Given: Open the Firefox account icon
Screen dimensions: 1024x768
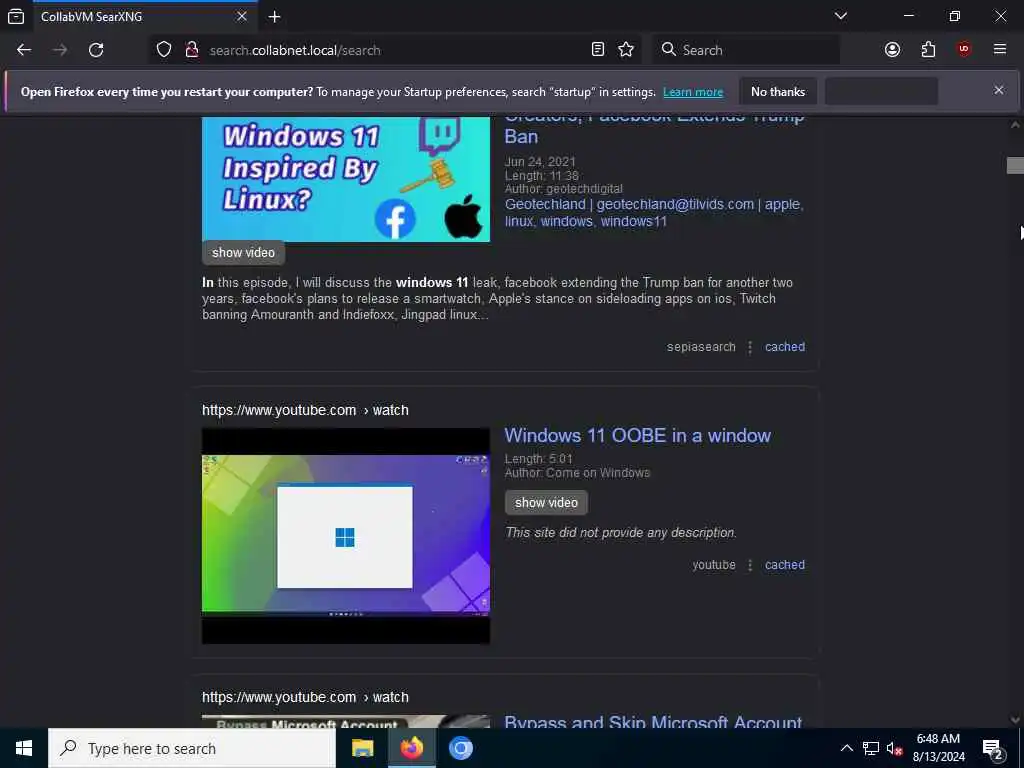Looking at the screenshot, I should click(892, 50).
